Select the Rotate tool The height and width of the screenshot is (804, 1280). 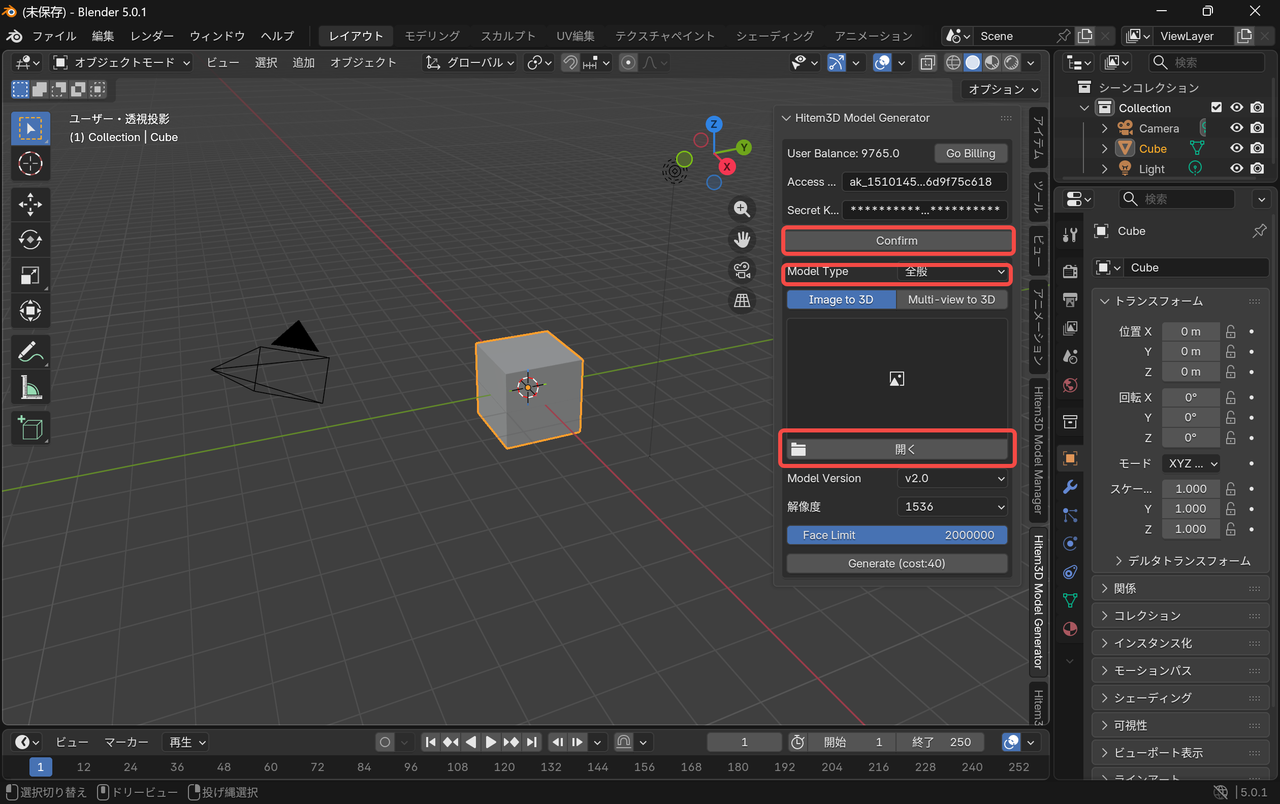point(30,240)
